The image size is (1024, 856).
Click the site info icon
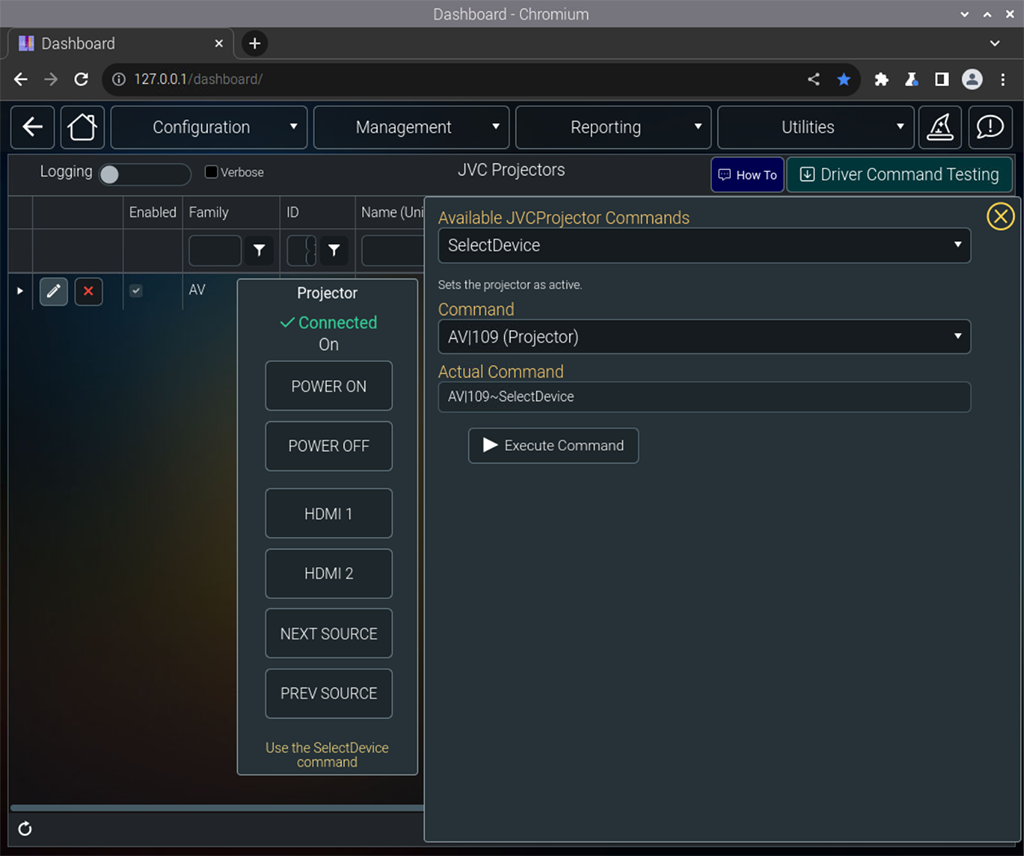tap(119, 79)
